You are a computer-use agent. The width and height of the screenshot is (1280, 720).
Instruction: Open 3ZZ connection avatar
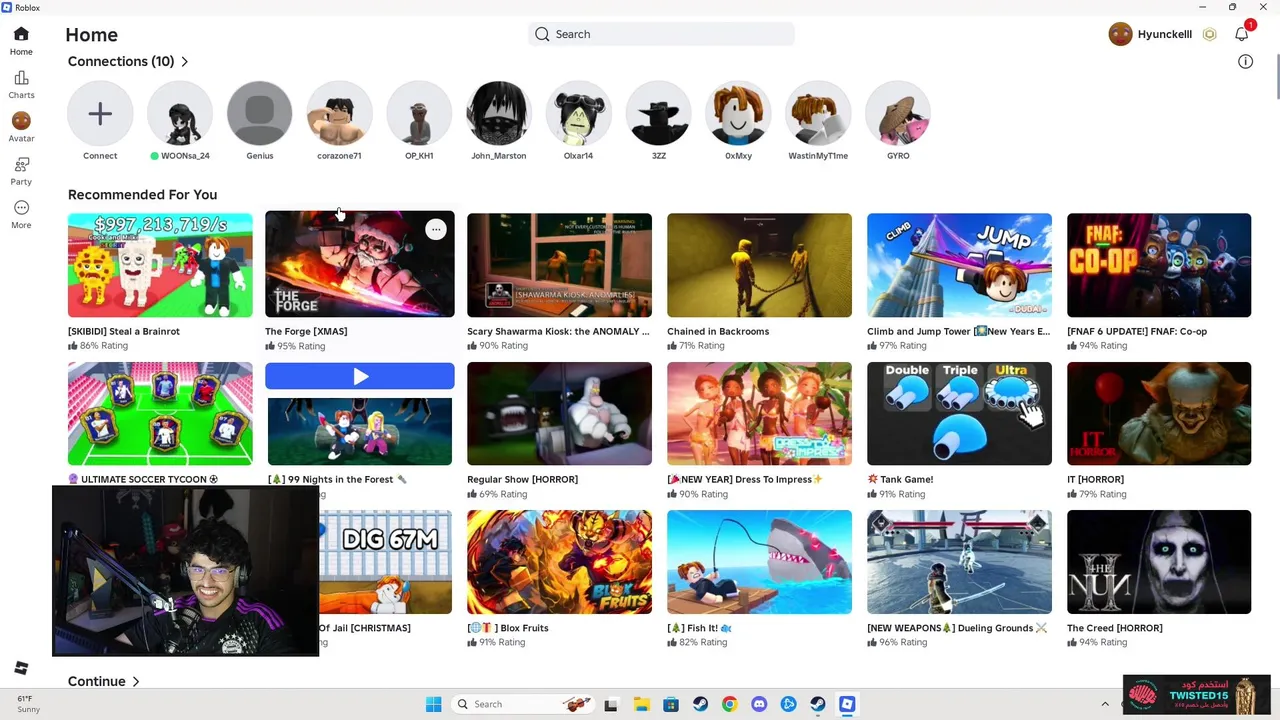659,114
